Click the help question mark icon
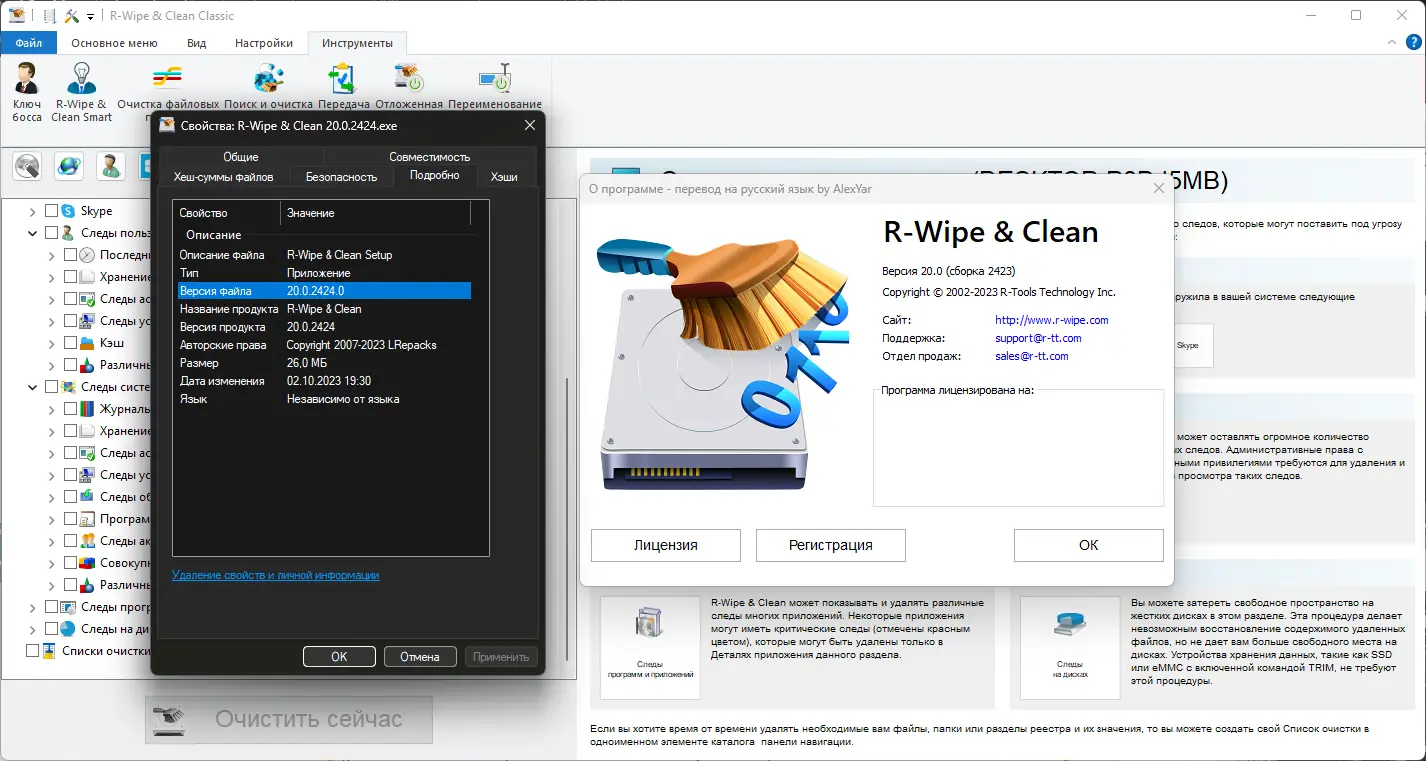This screenshot has height=761, width=1426. point(1414,43)
